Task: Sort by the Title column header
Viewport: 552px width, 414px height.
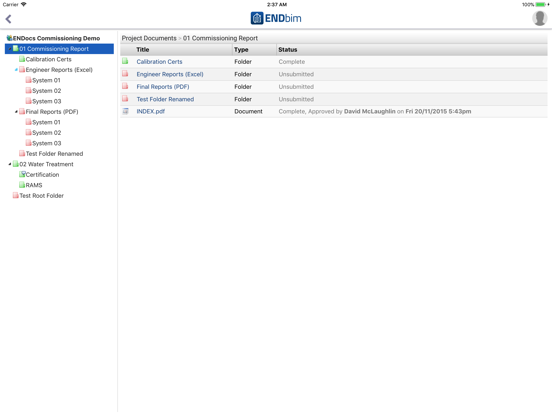Action: tap(143, 50)
